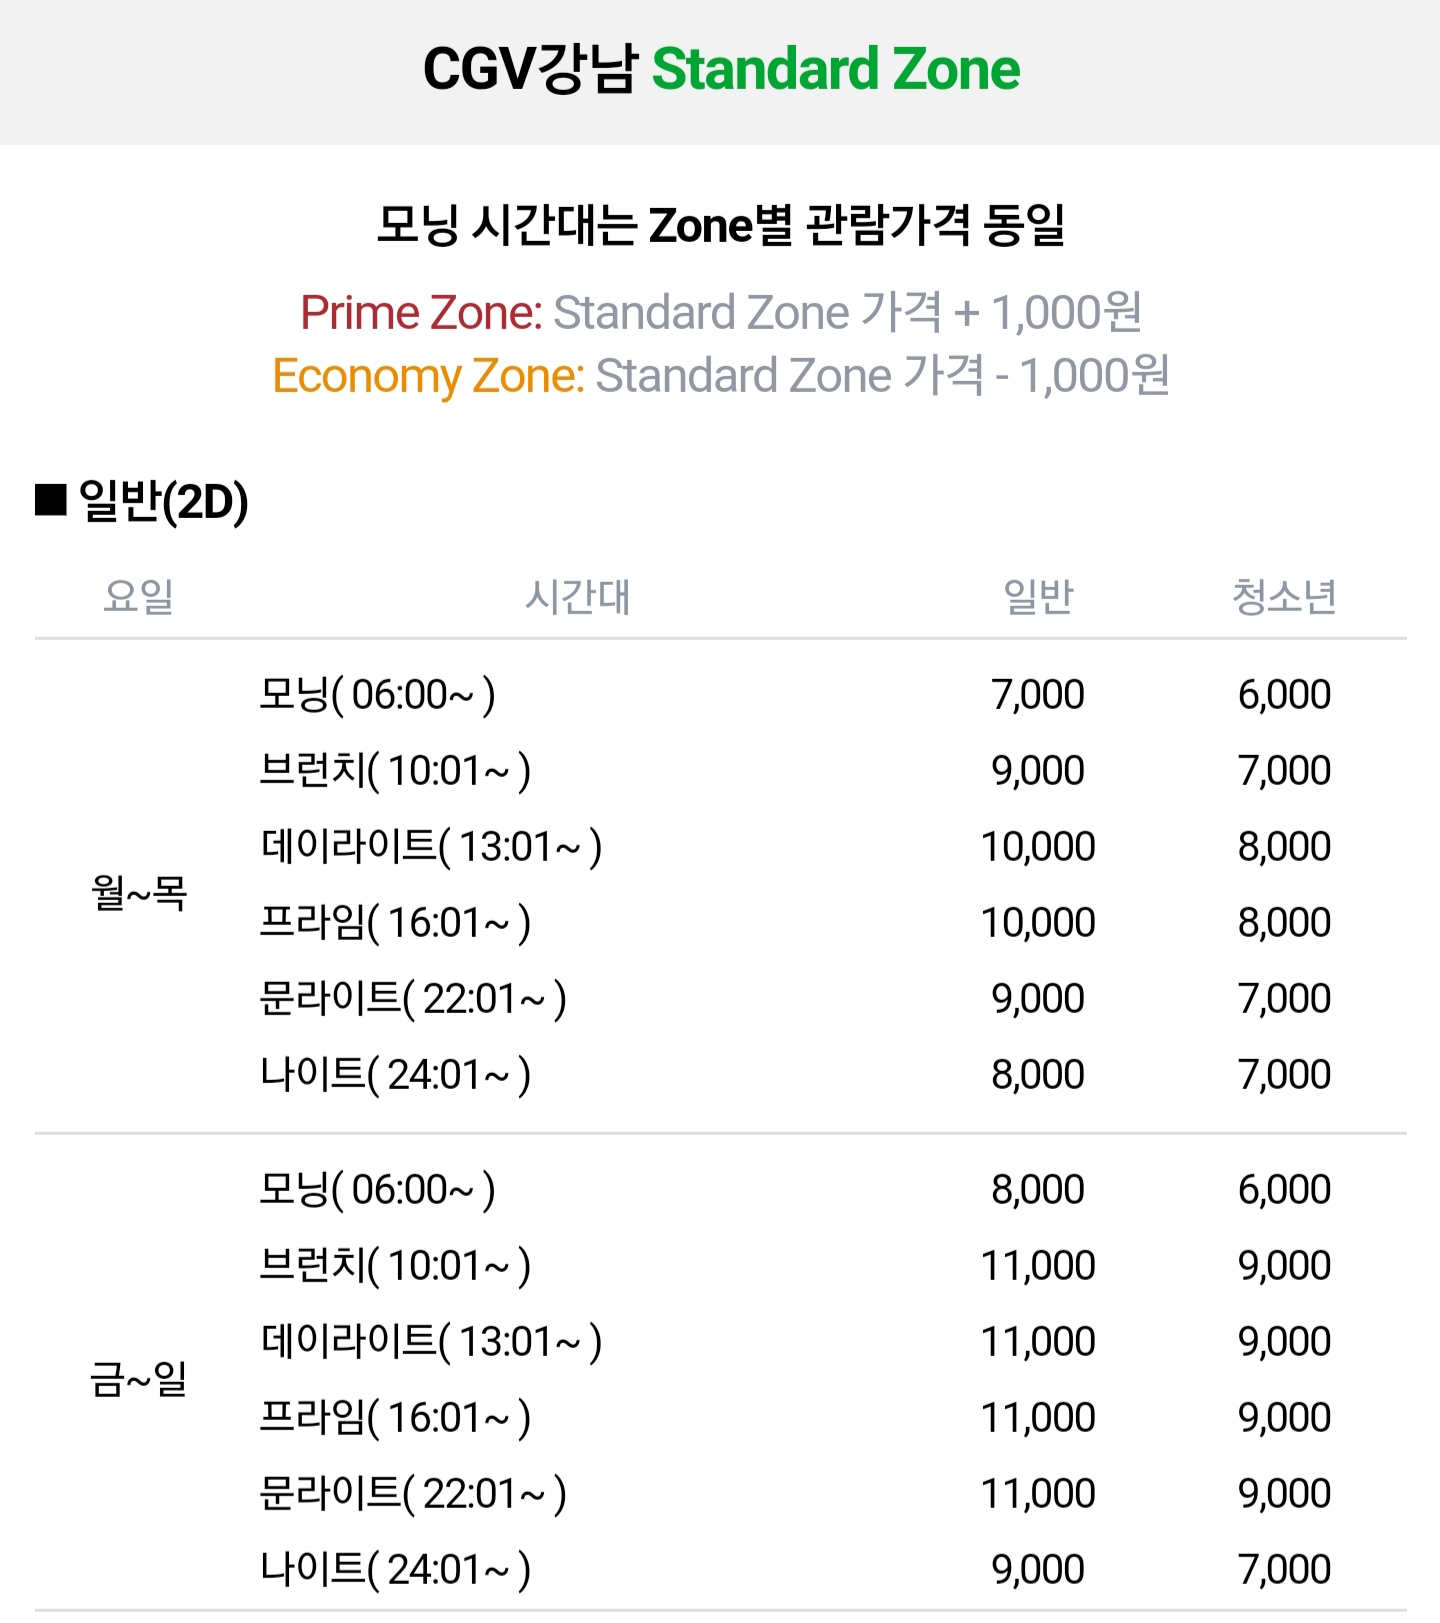Click the 금~일 브런치(10:01~) time slot
Image resolution: width=1440 pixels, height=1623 pixels.
(395, 1266)
